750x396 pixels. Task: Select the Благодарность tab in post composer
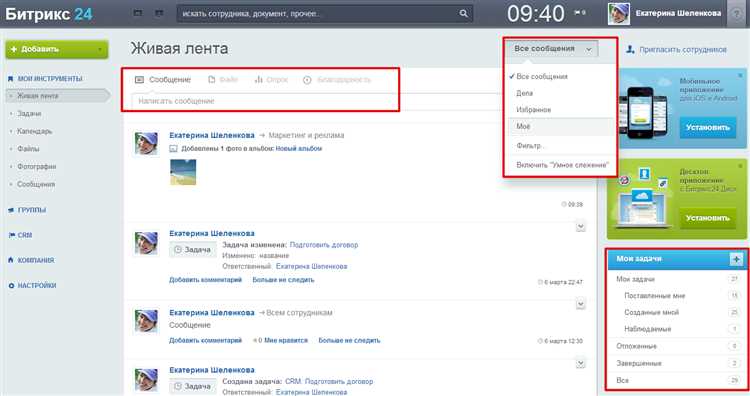[x=337, y=79]
